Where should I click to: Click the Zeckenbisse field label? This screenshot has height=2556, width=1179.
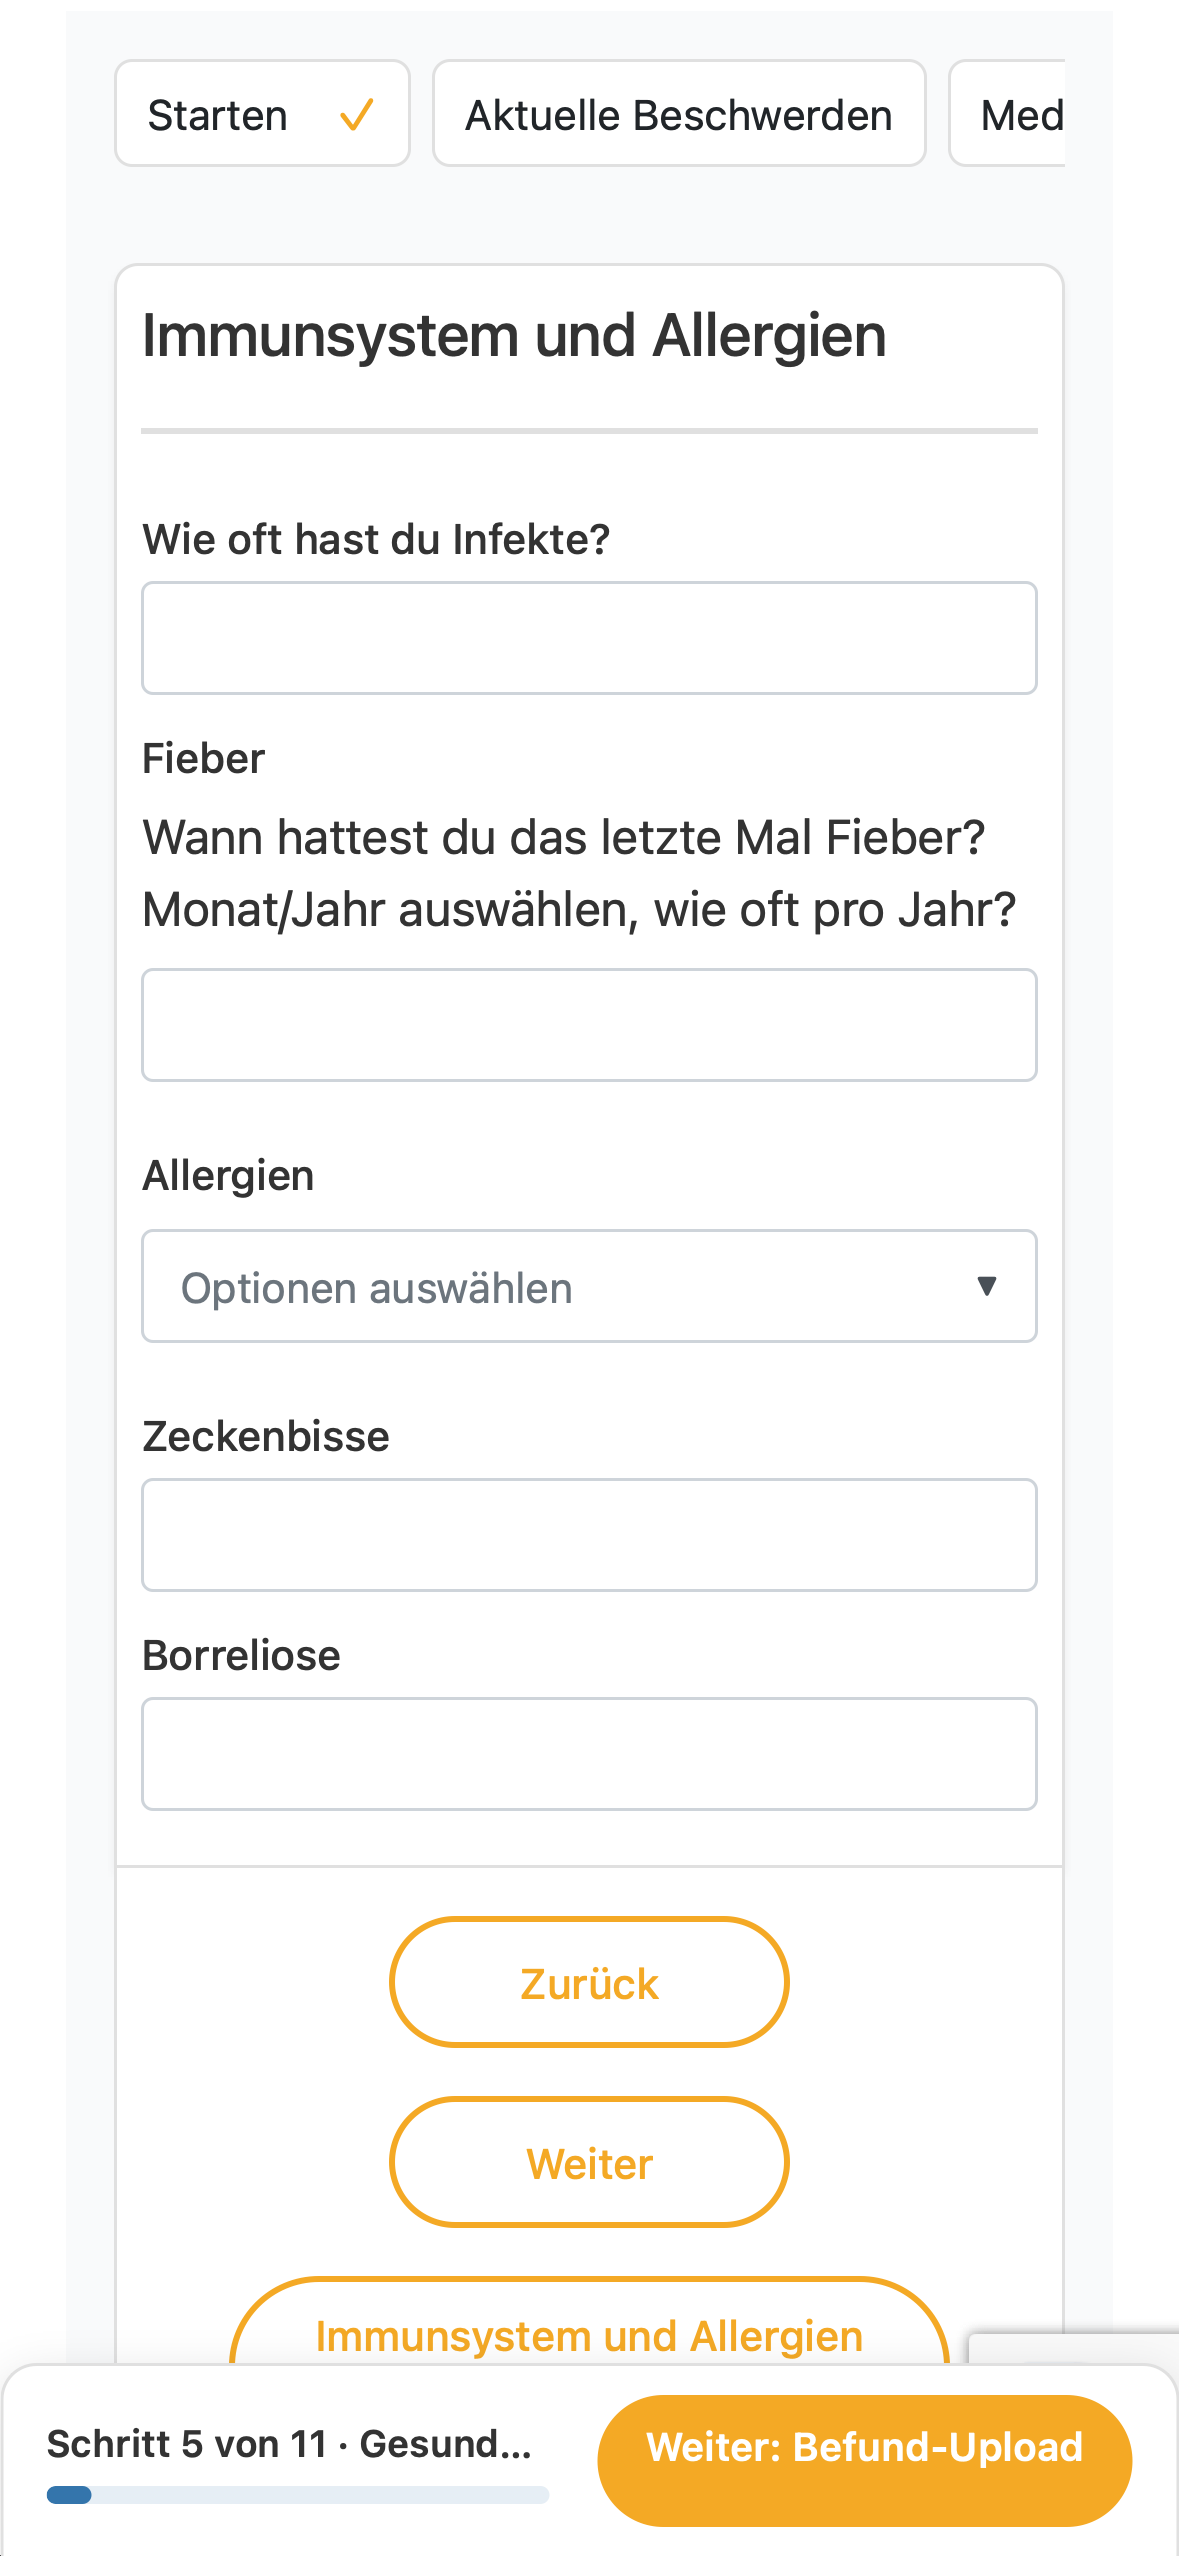[x=266, y=1436]
